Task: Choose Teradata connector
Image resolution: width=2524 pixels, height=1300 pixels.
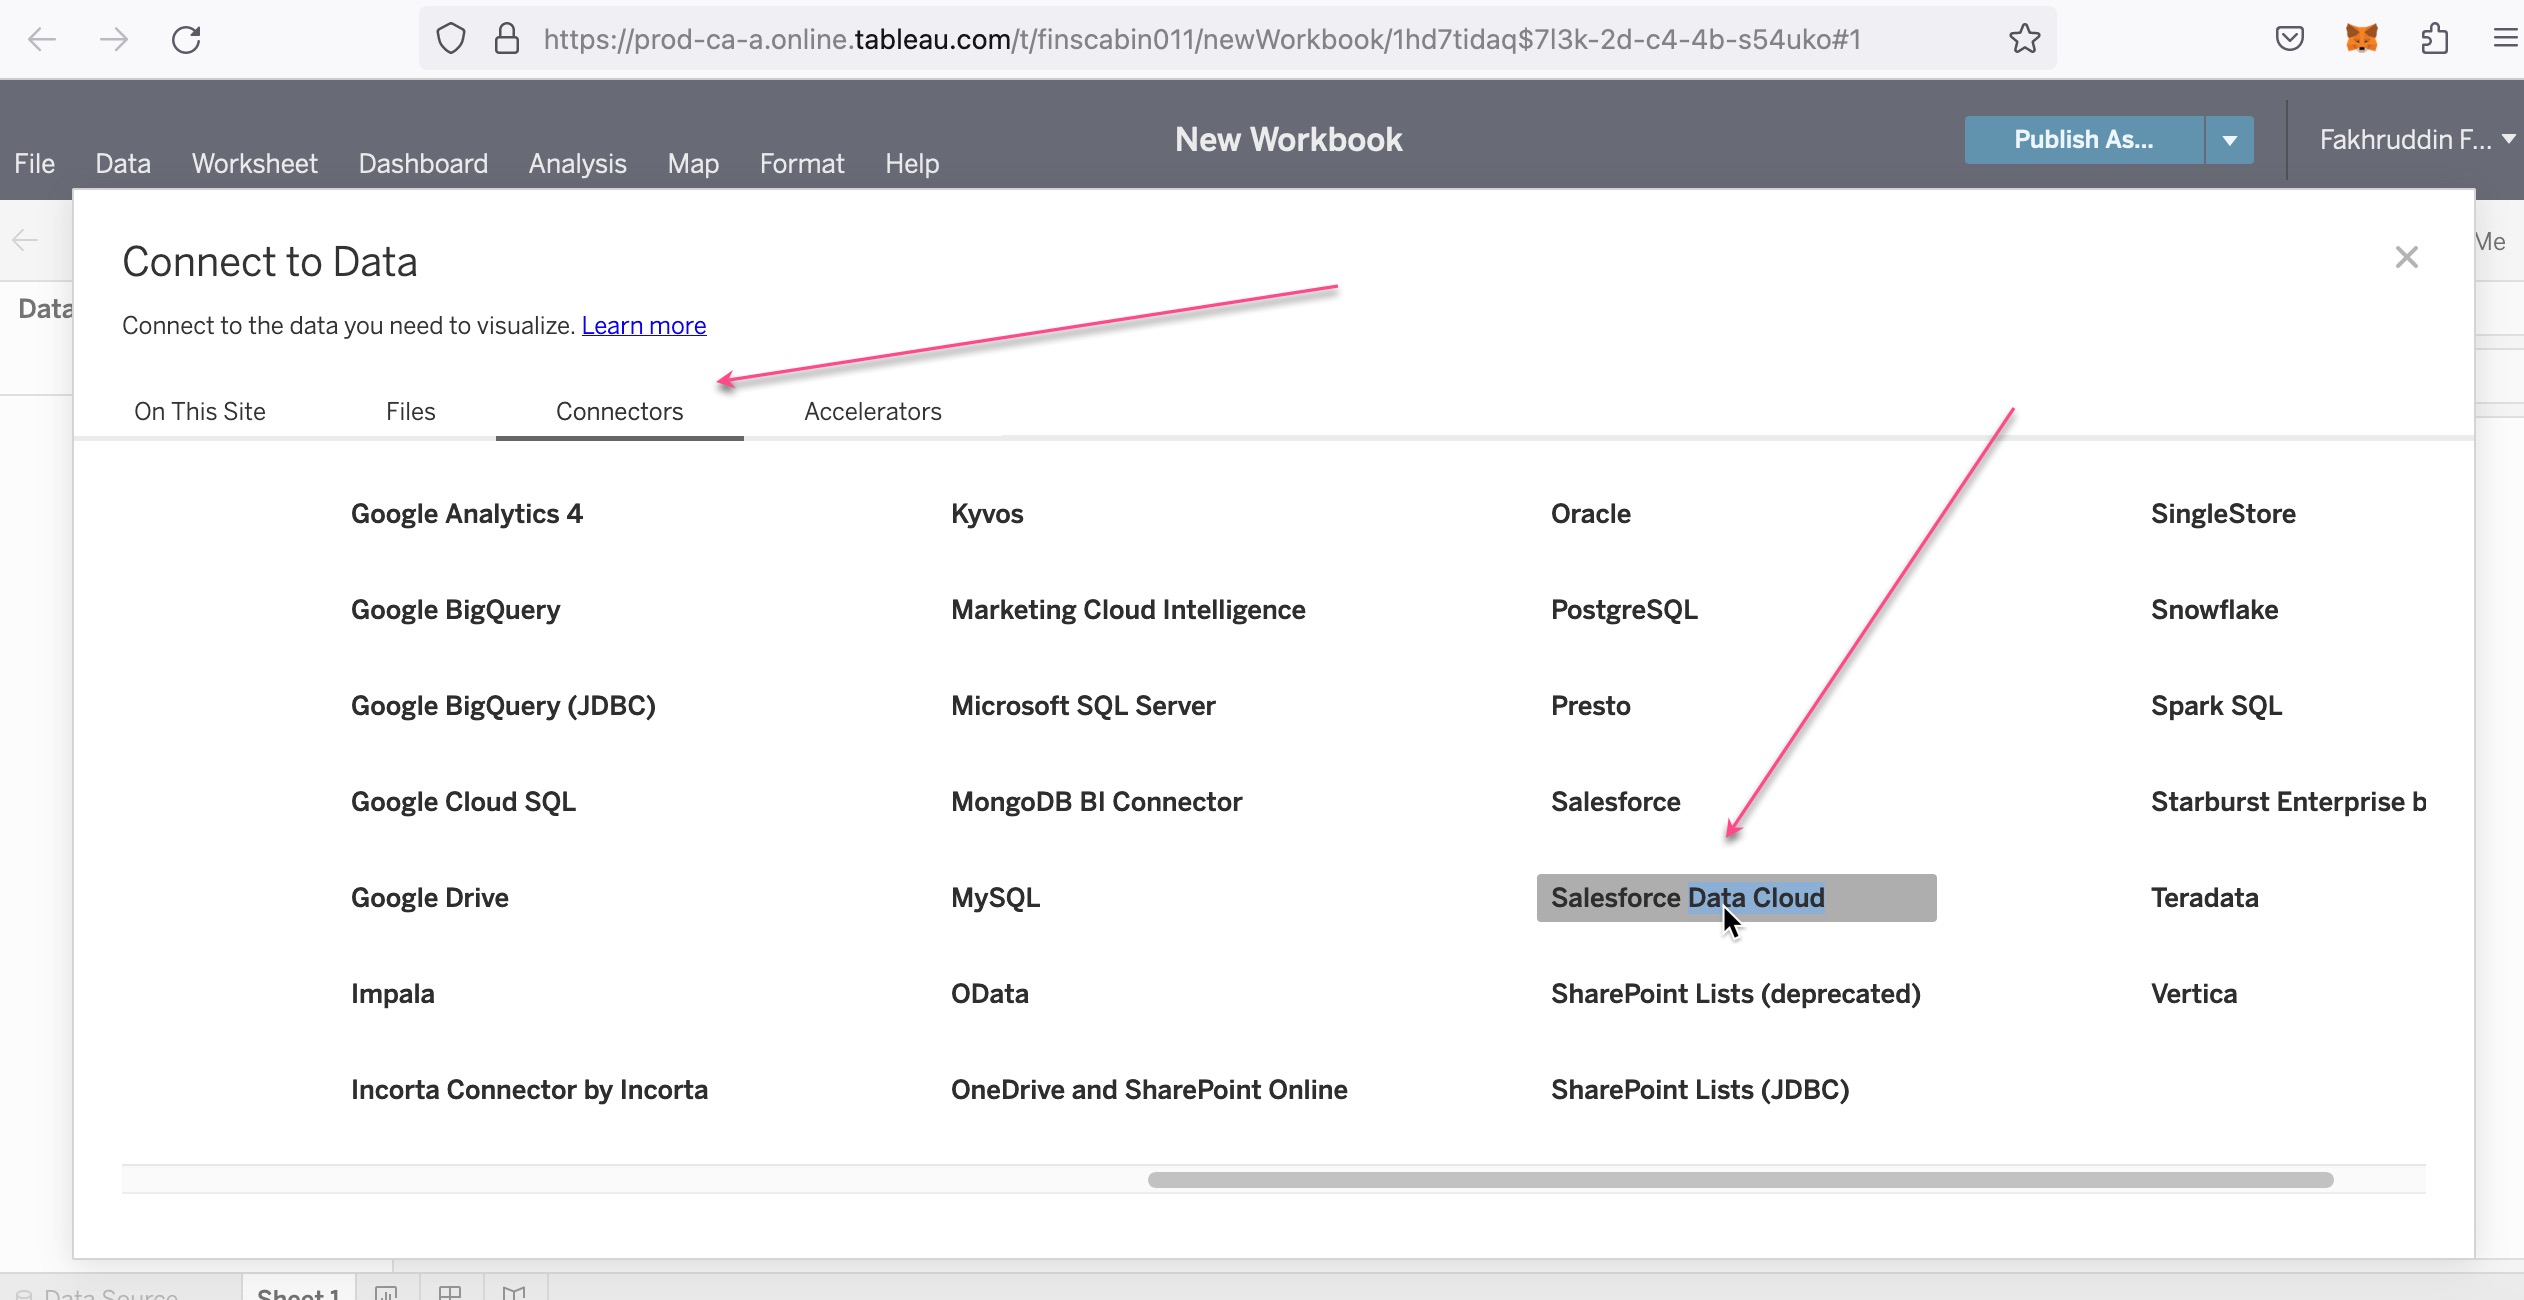Action: tap(2204, 898)
